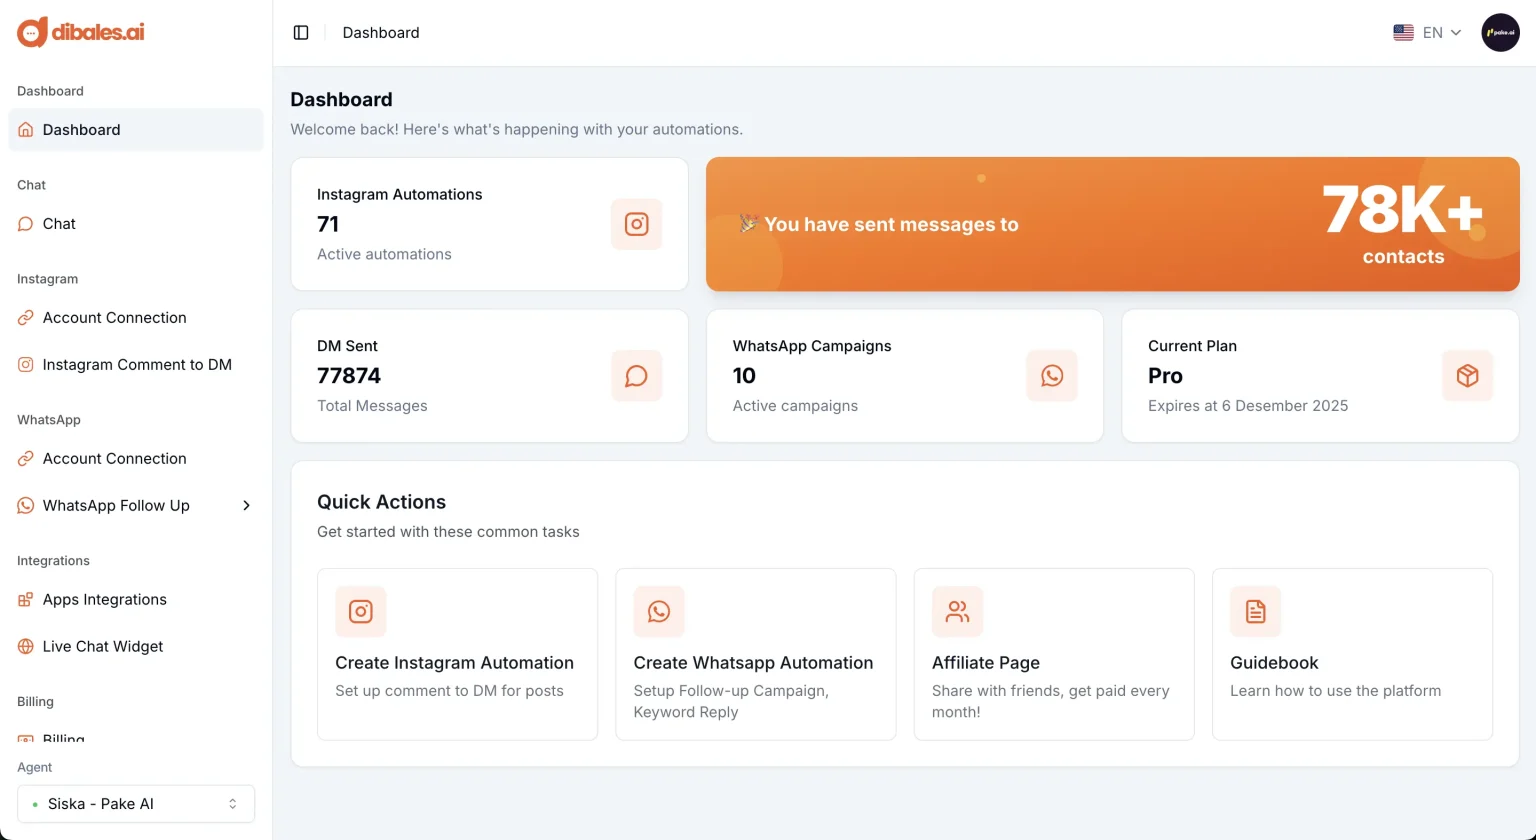Switch to the Billing section
Viewport: 1536px width, 840px height.
click(64, 740)
